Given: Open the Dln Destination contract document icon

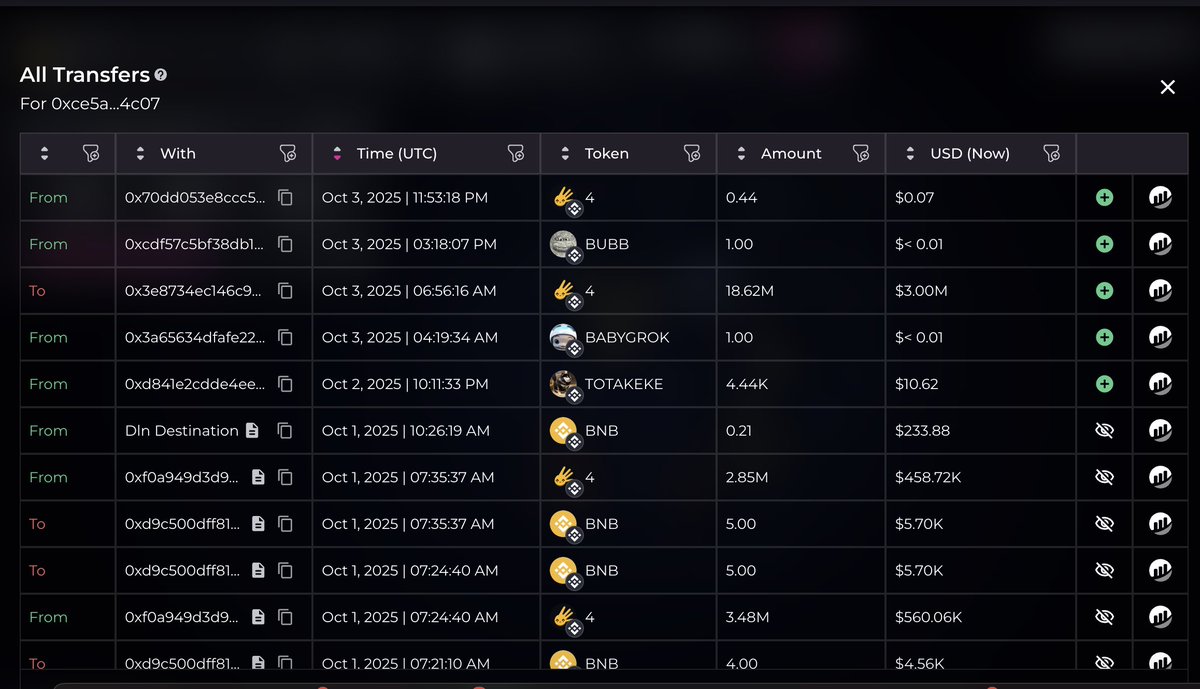Looking at the screenshot, I should tap(252, 431).
